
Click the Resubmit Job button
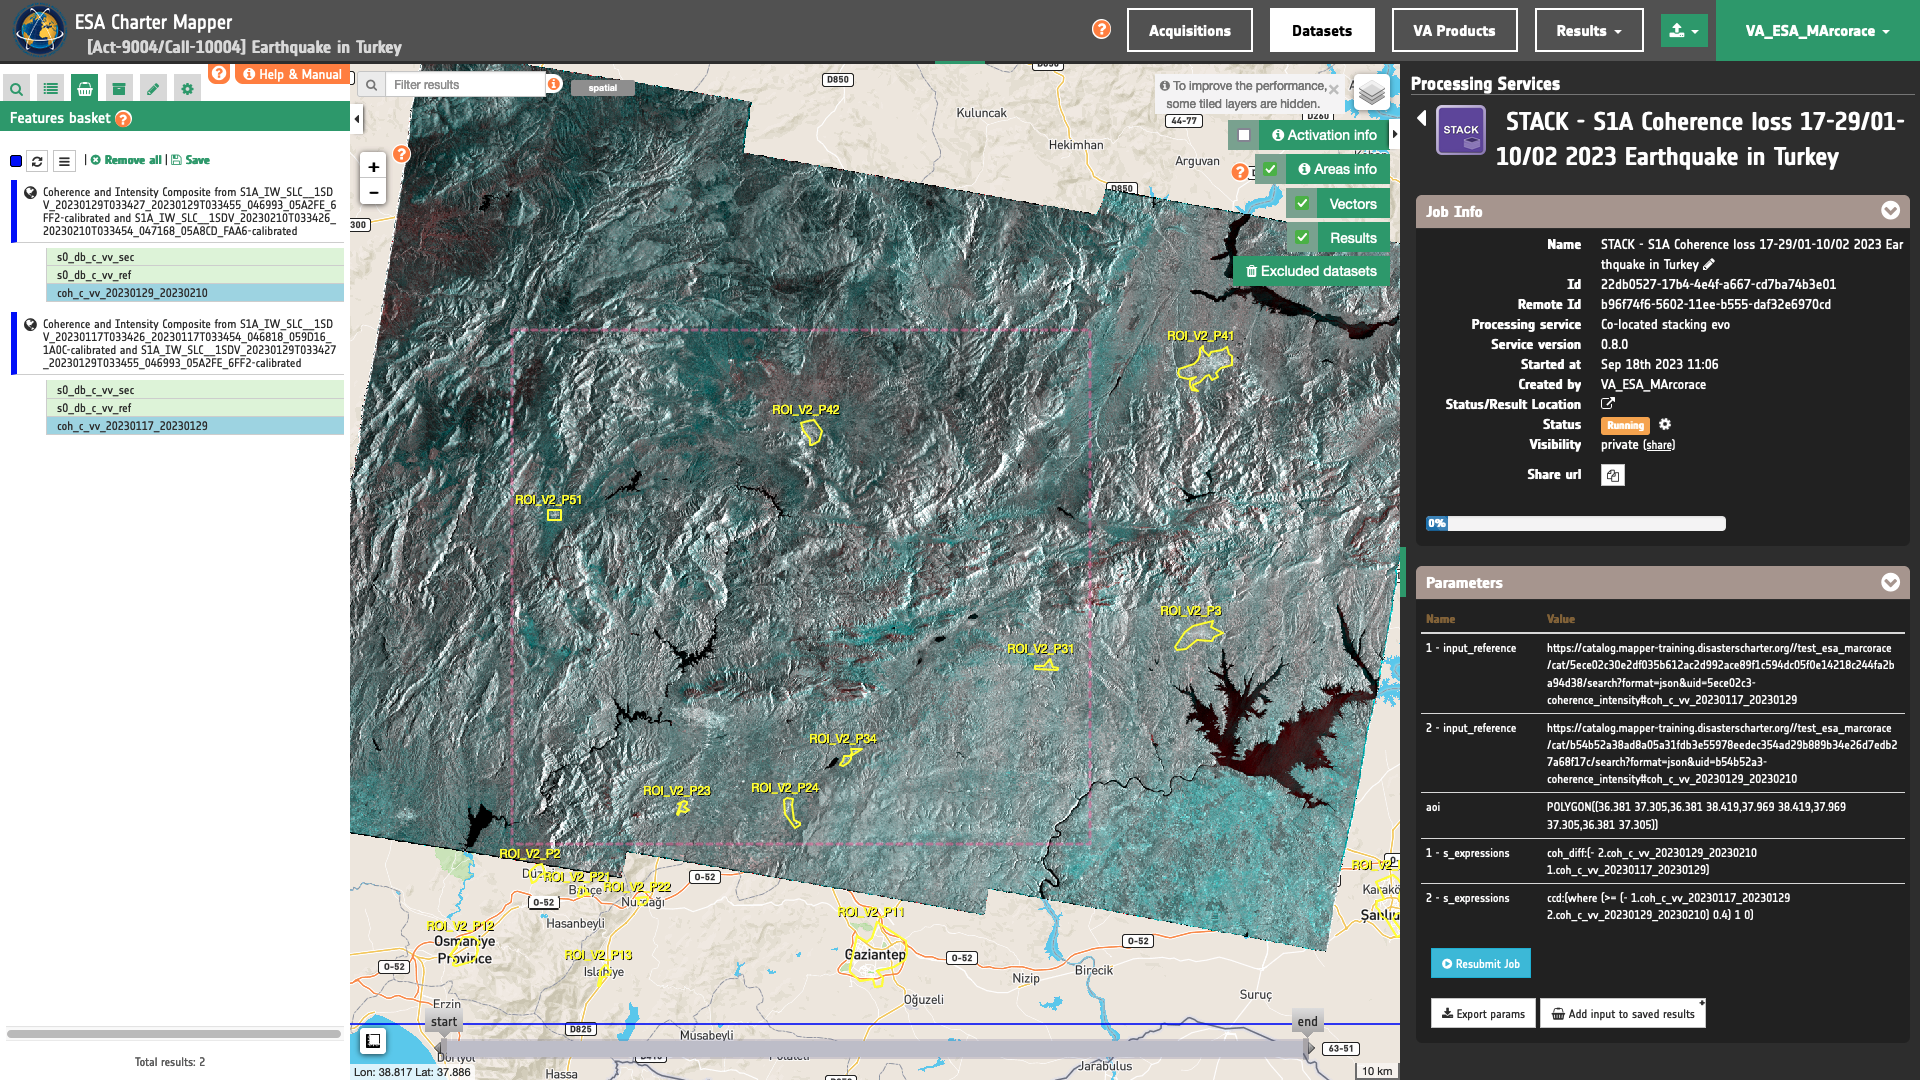tap(1480, 963)
